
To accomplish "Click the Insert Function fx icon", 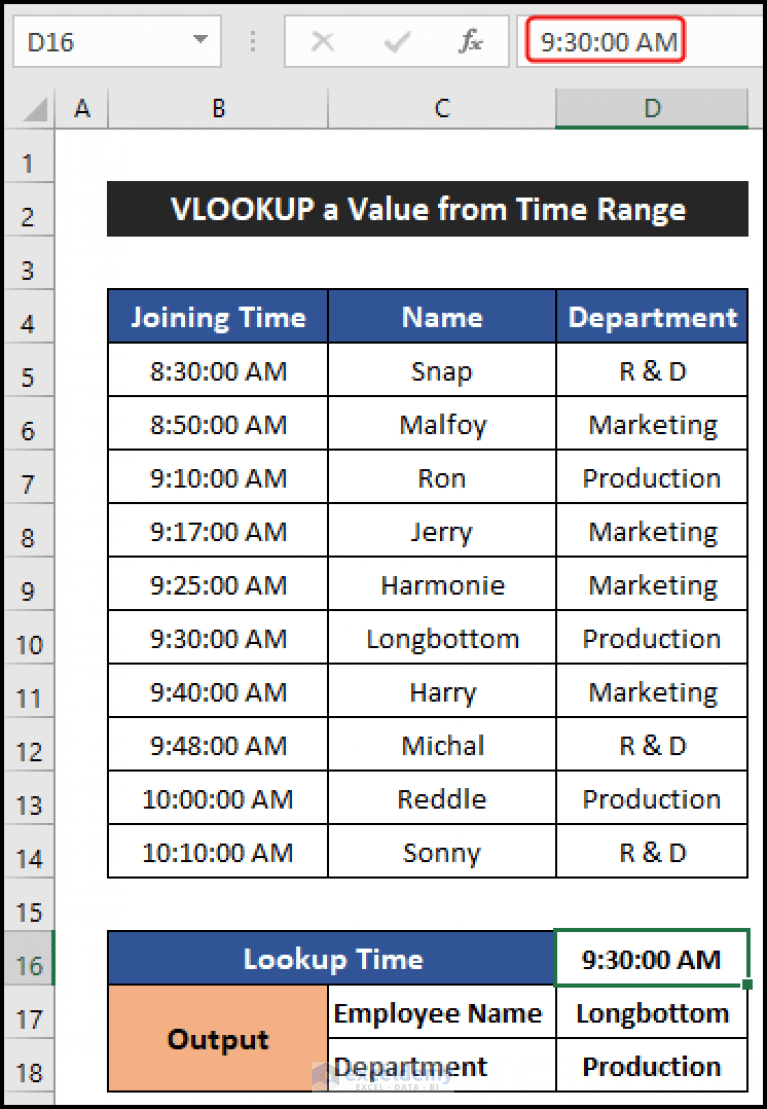I will (x=474, y=40).
